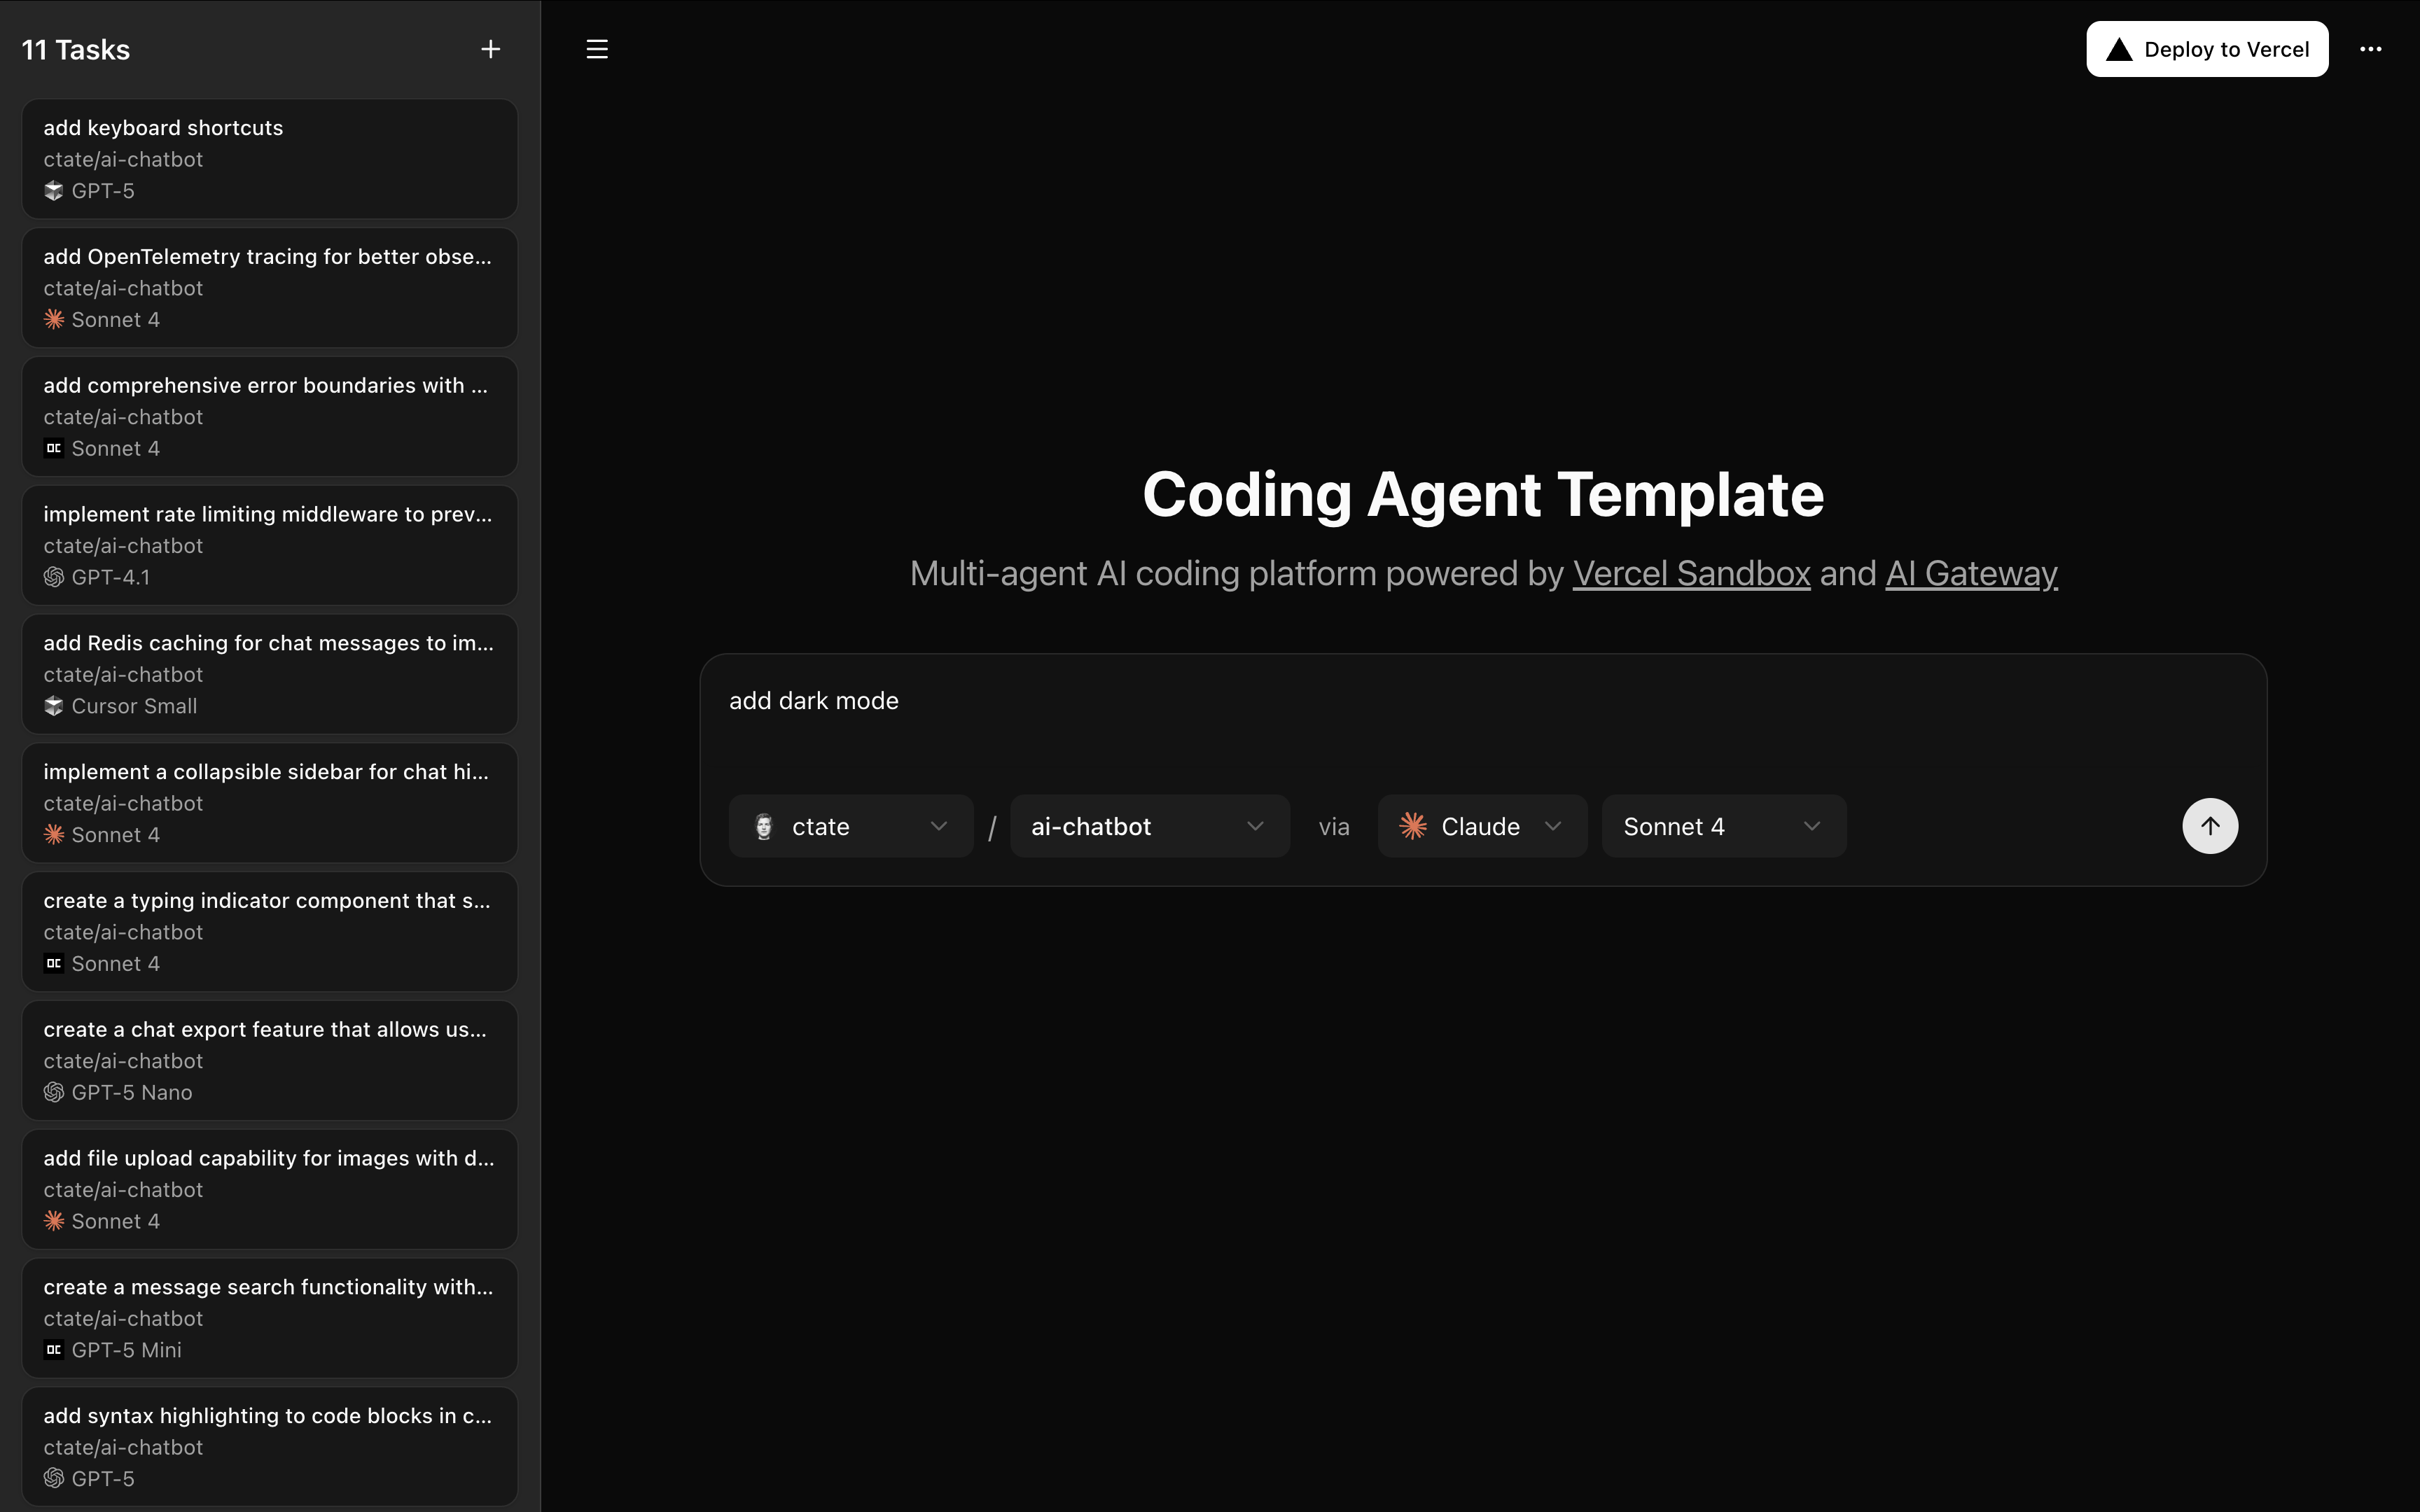Click the Vercel triangle logo icon
The image size is (2420, 1512).
pos(2119,50)
